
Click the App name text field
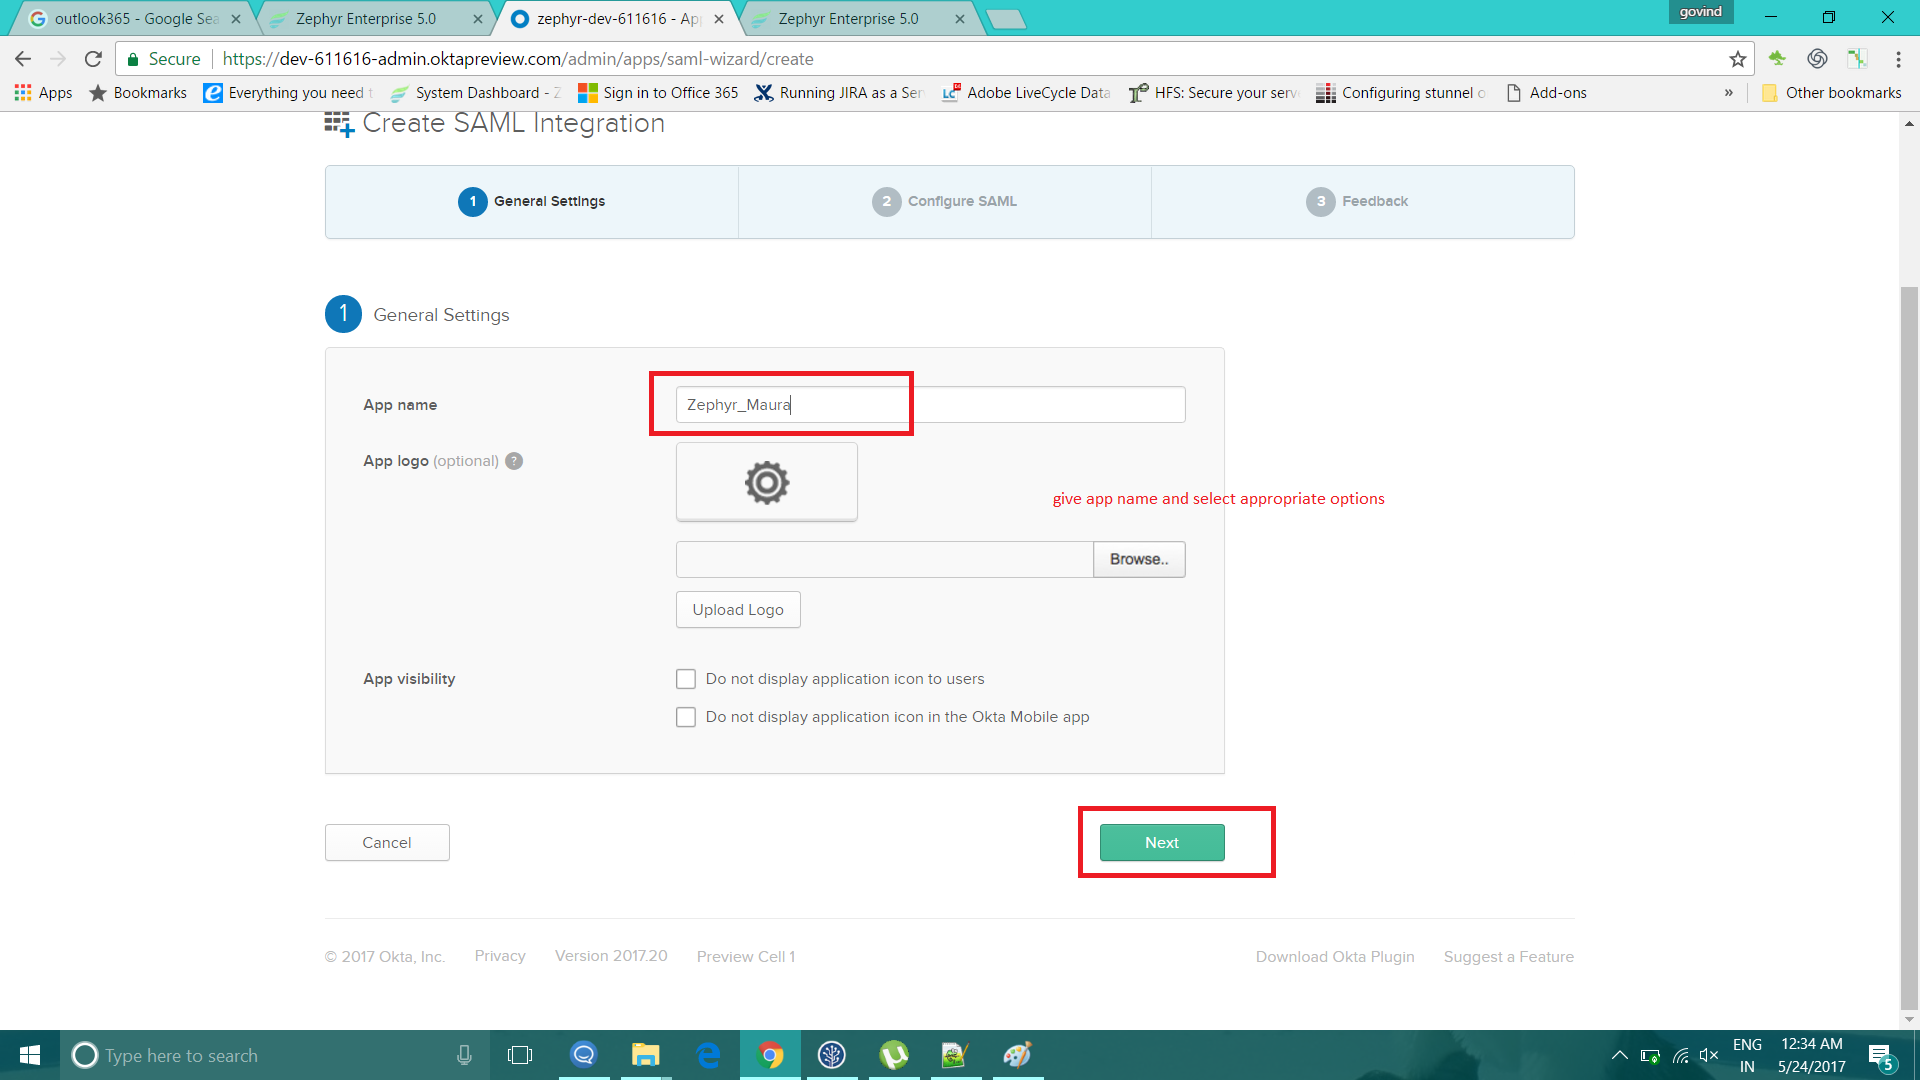click(x=930, y=405)
